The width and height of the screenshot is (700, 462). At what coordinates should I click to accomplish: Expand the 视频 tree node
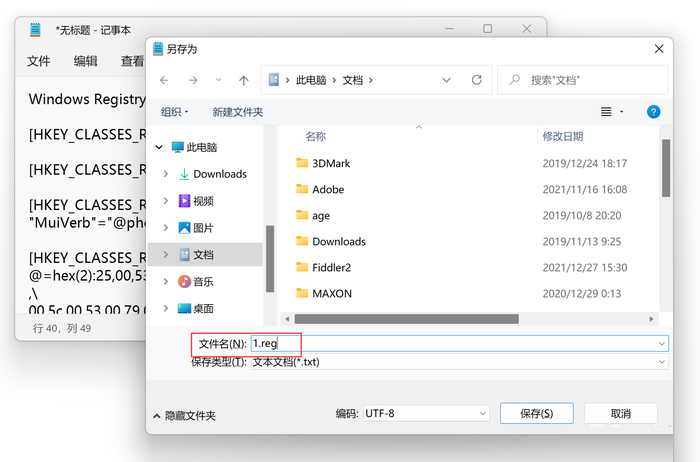pos(166,201)
